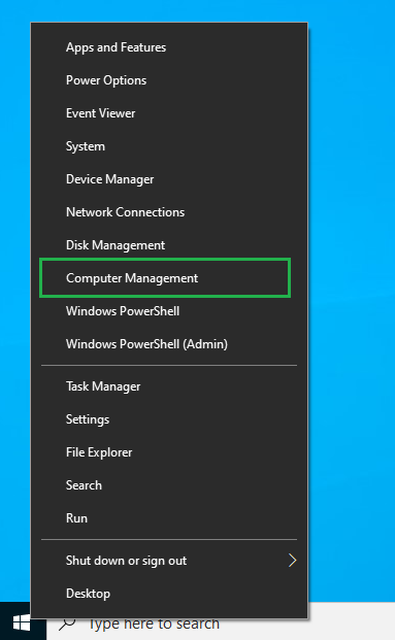
Task: Select Power Options from the menu
Action: tap(169, 80)
